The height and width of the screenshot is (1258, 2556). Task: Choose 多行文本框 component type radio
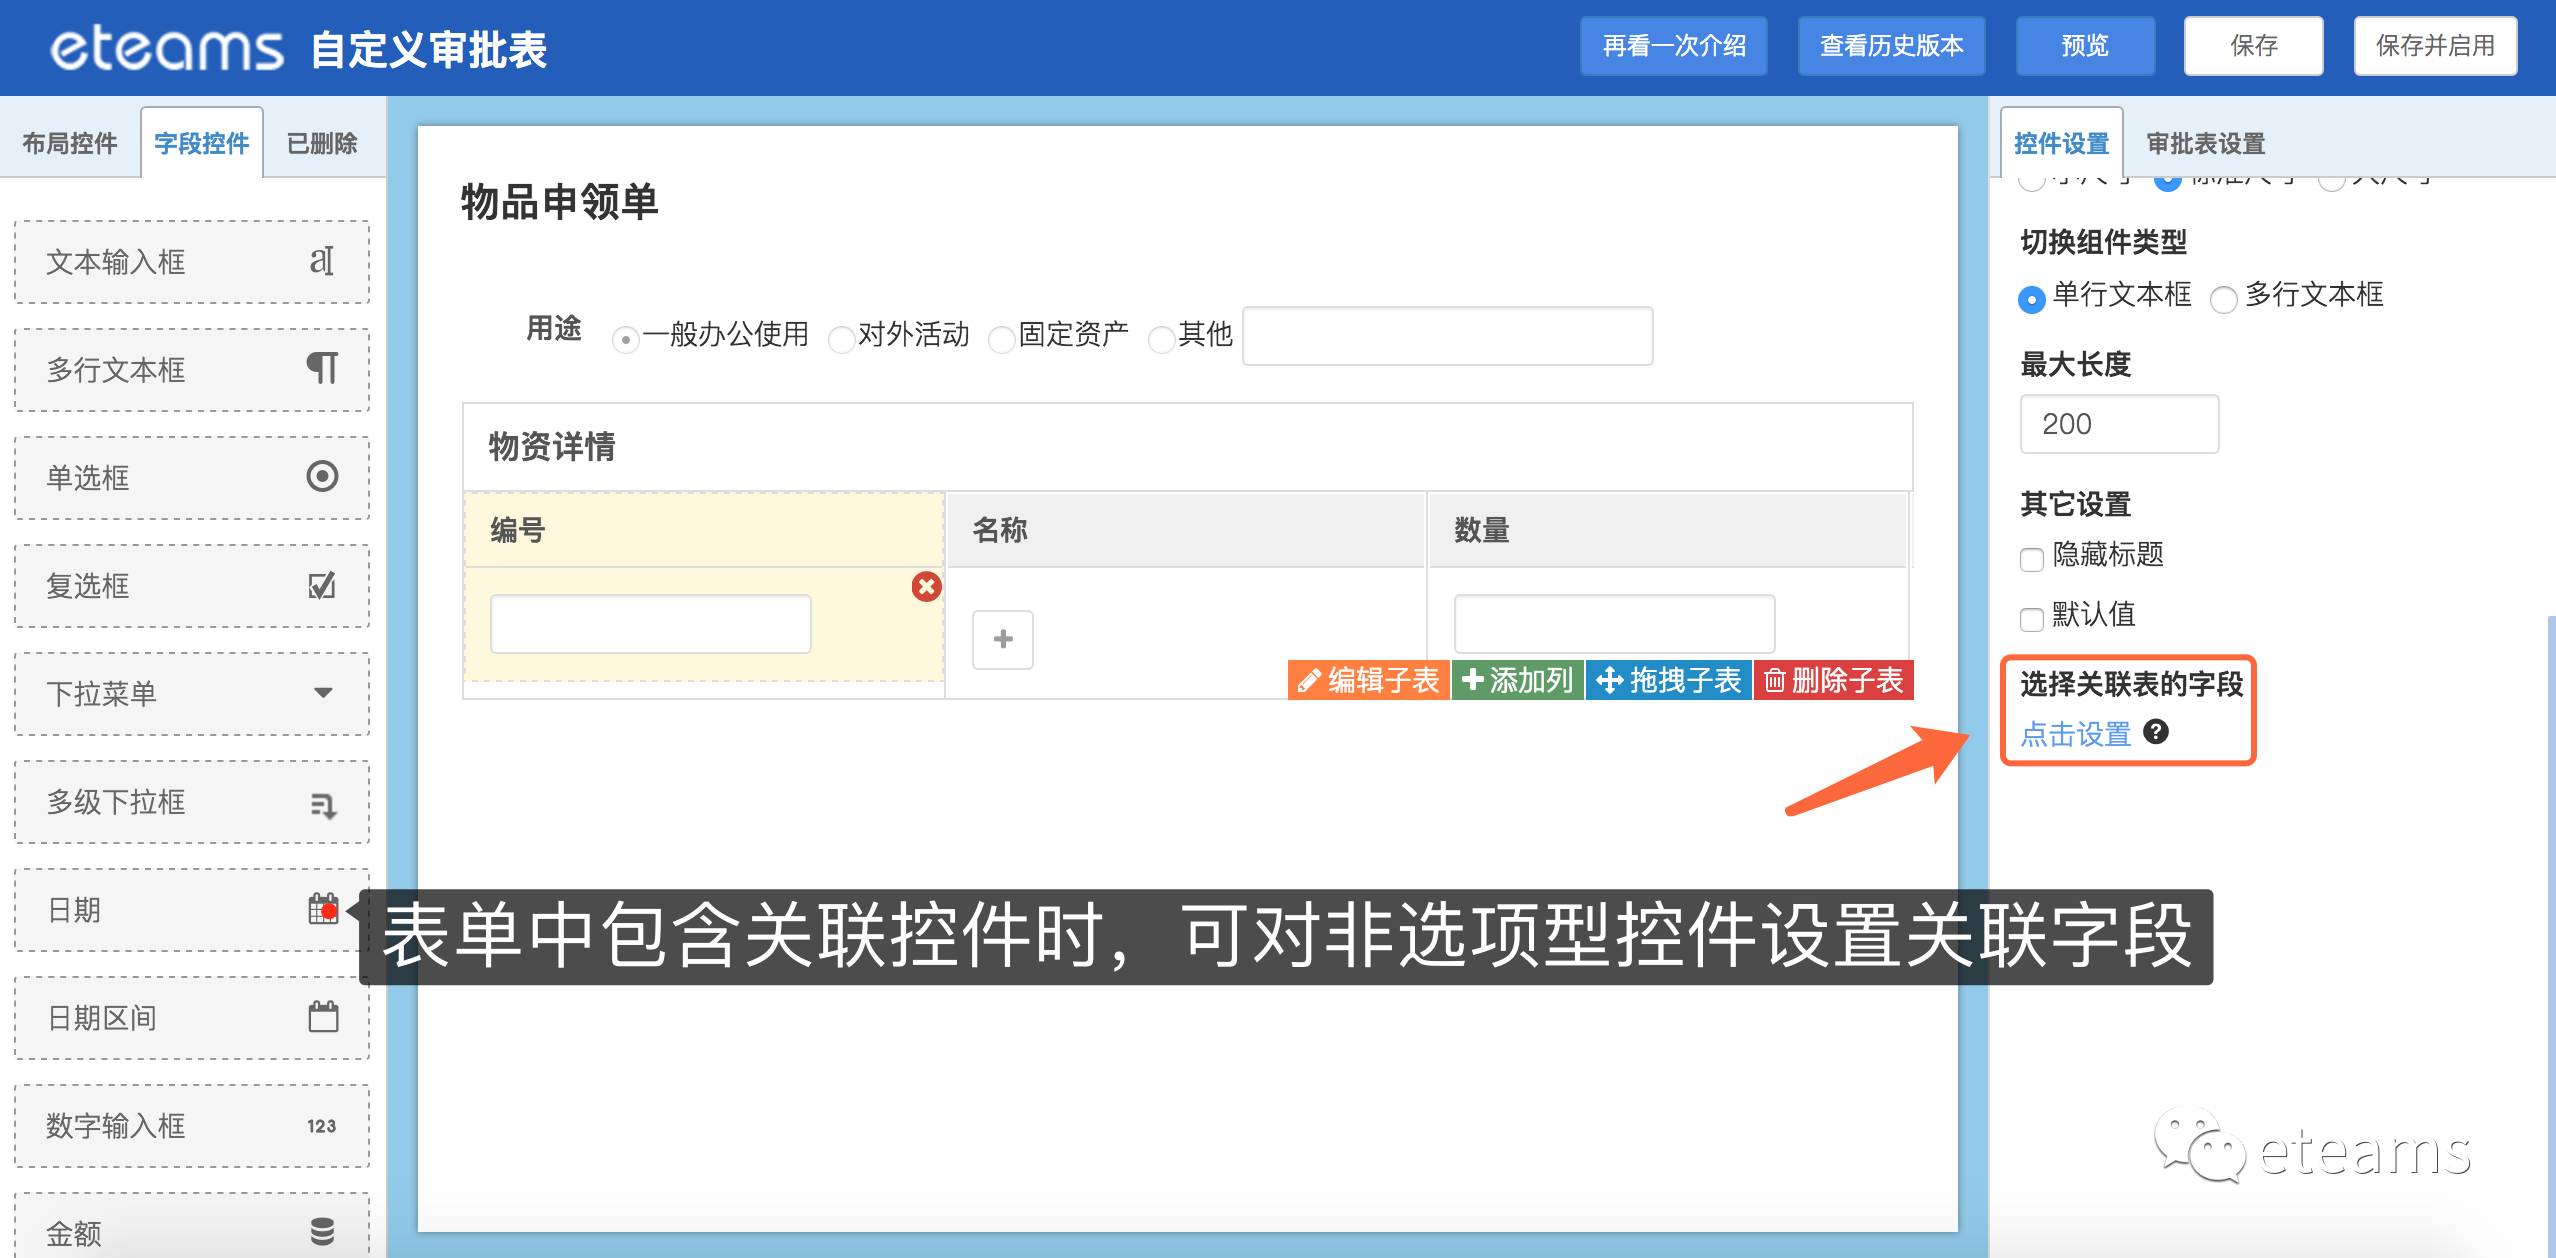2224,299
